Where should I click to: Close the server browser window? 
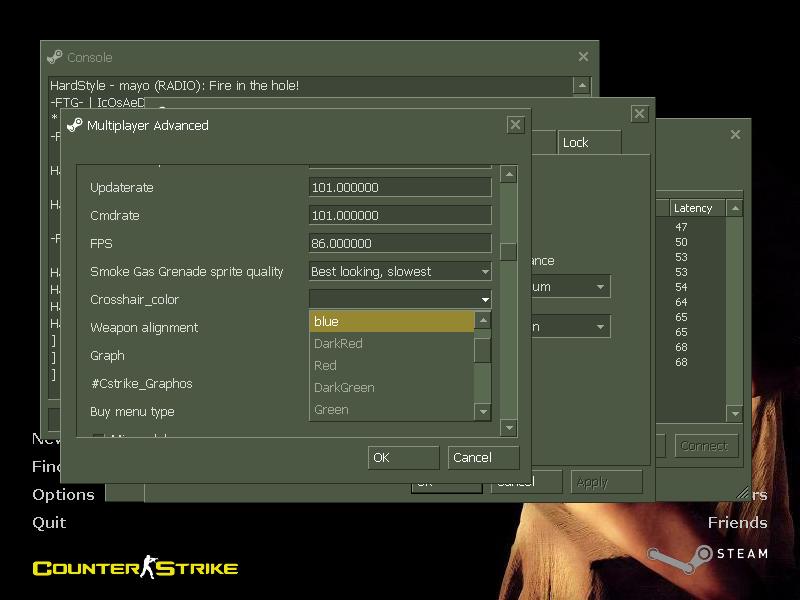735,134
